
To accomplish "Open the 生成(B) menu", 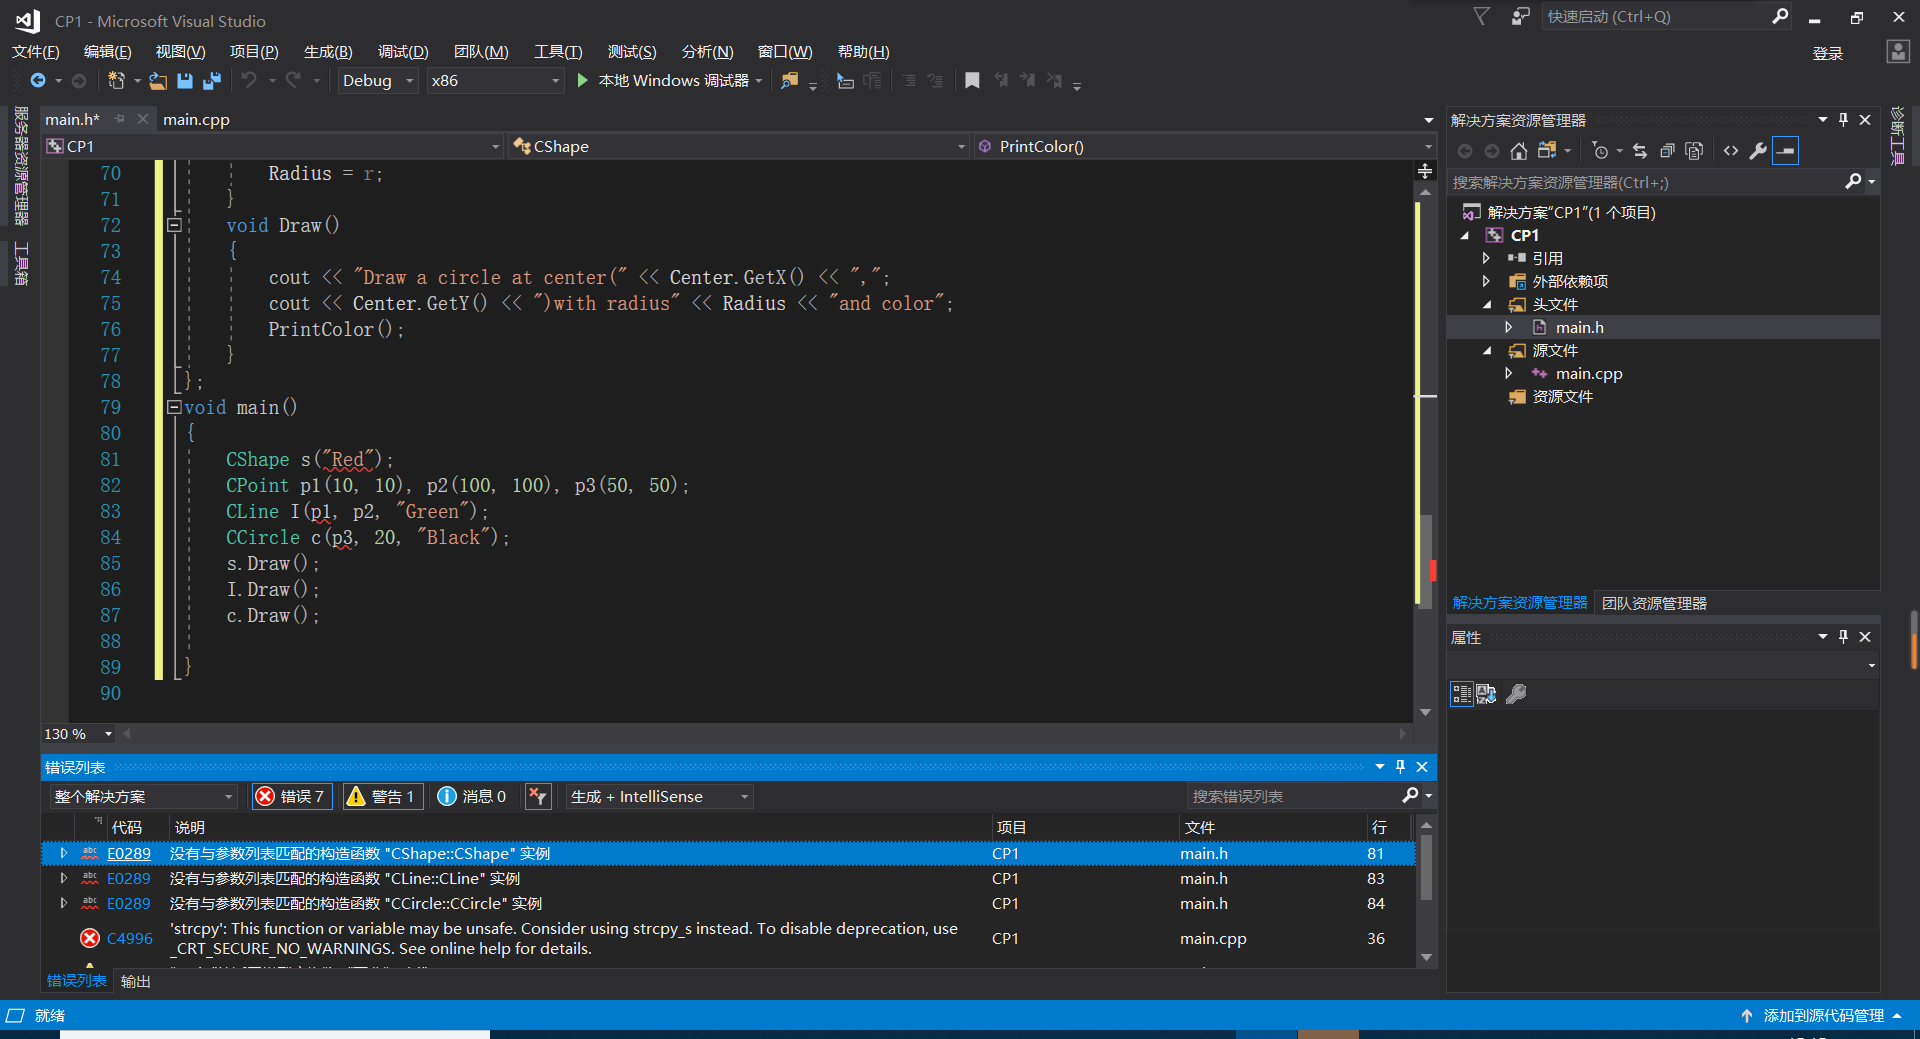I will (x=328, y=52).
